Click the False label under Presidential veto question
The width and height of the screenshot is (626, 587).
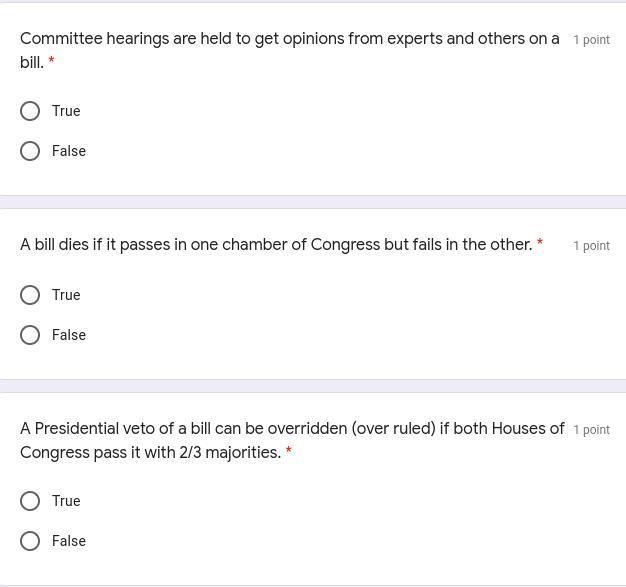coord(69,541)
